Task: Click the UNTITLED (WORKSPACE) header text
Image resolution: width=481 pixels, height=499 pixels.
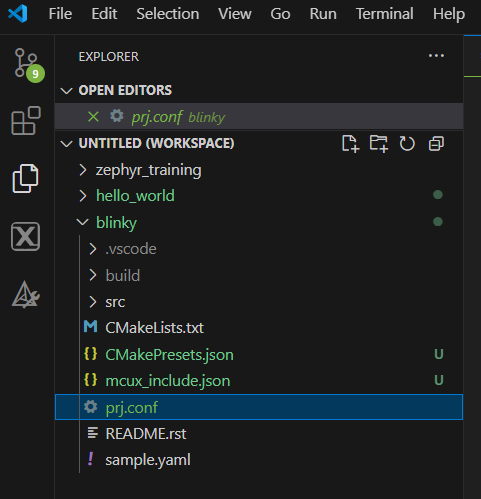Action: click(157, 144)
